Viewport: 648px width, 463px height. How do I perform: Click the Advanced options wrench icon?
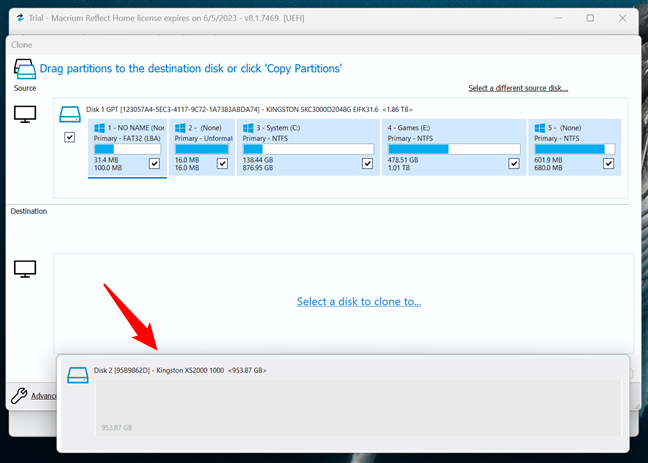pyautogui.click(x=19, y=396)
